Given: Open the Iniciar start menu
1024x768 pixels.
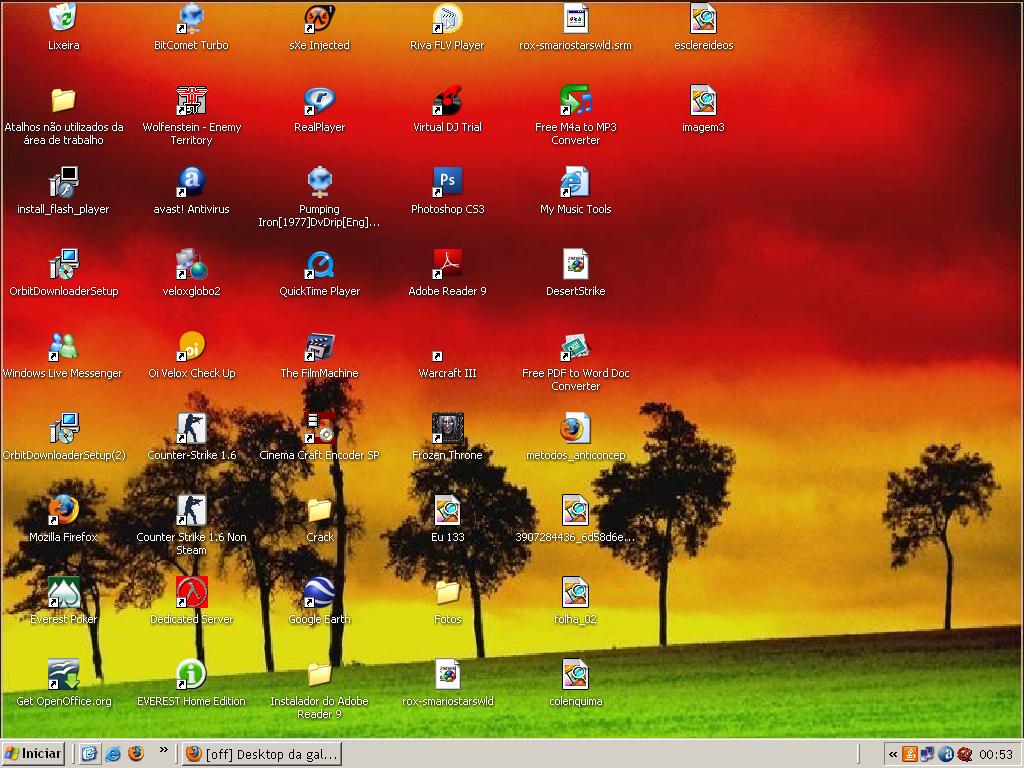Looking at the screenshot, I should 33,754.
